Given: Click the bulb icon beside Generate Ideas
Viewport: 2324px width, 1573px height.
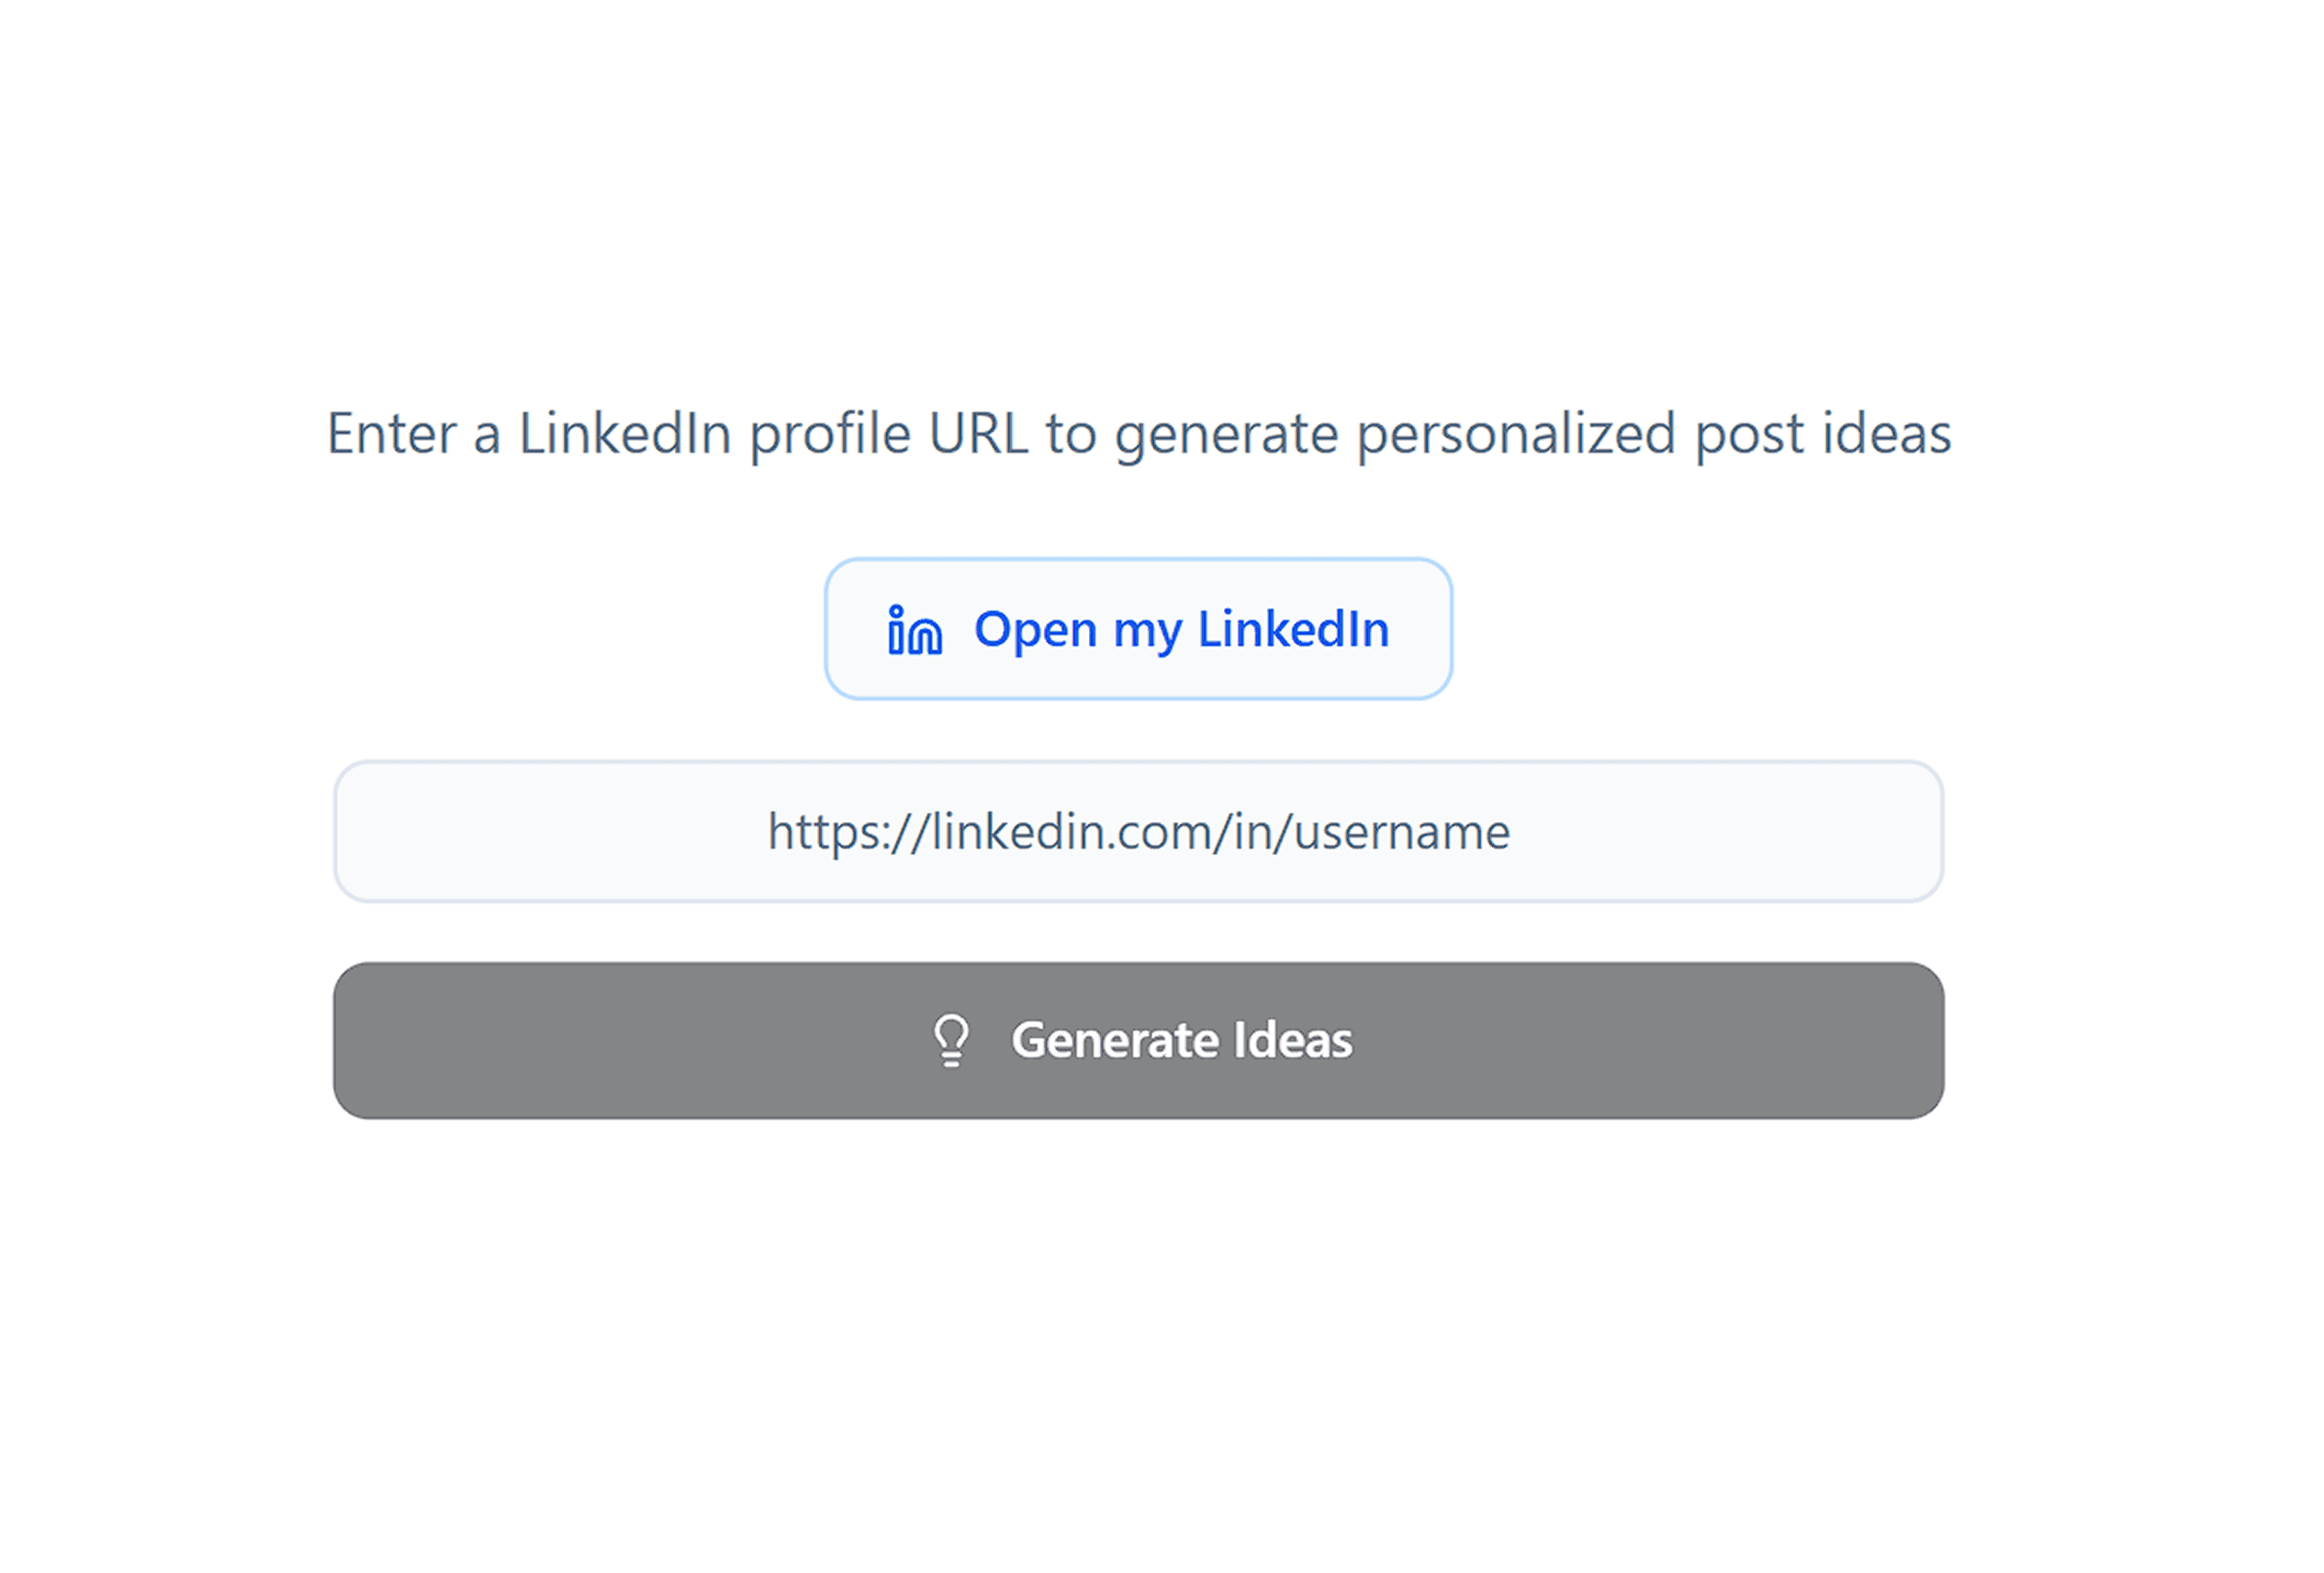Looking at the screenshot, I should click(951, 1040).
